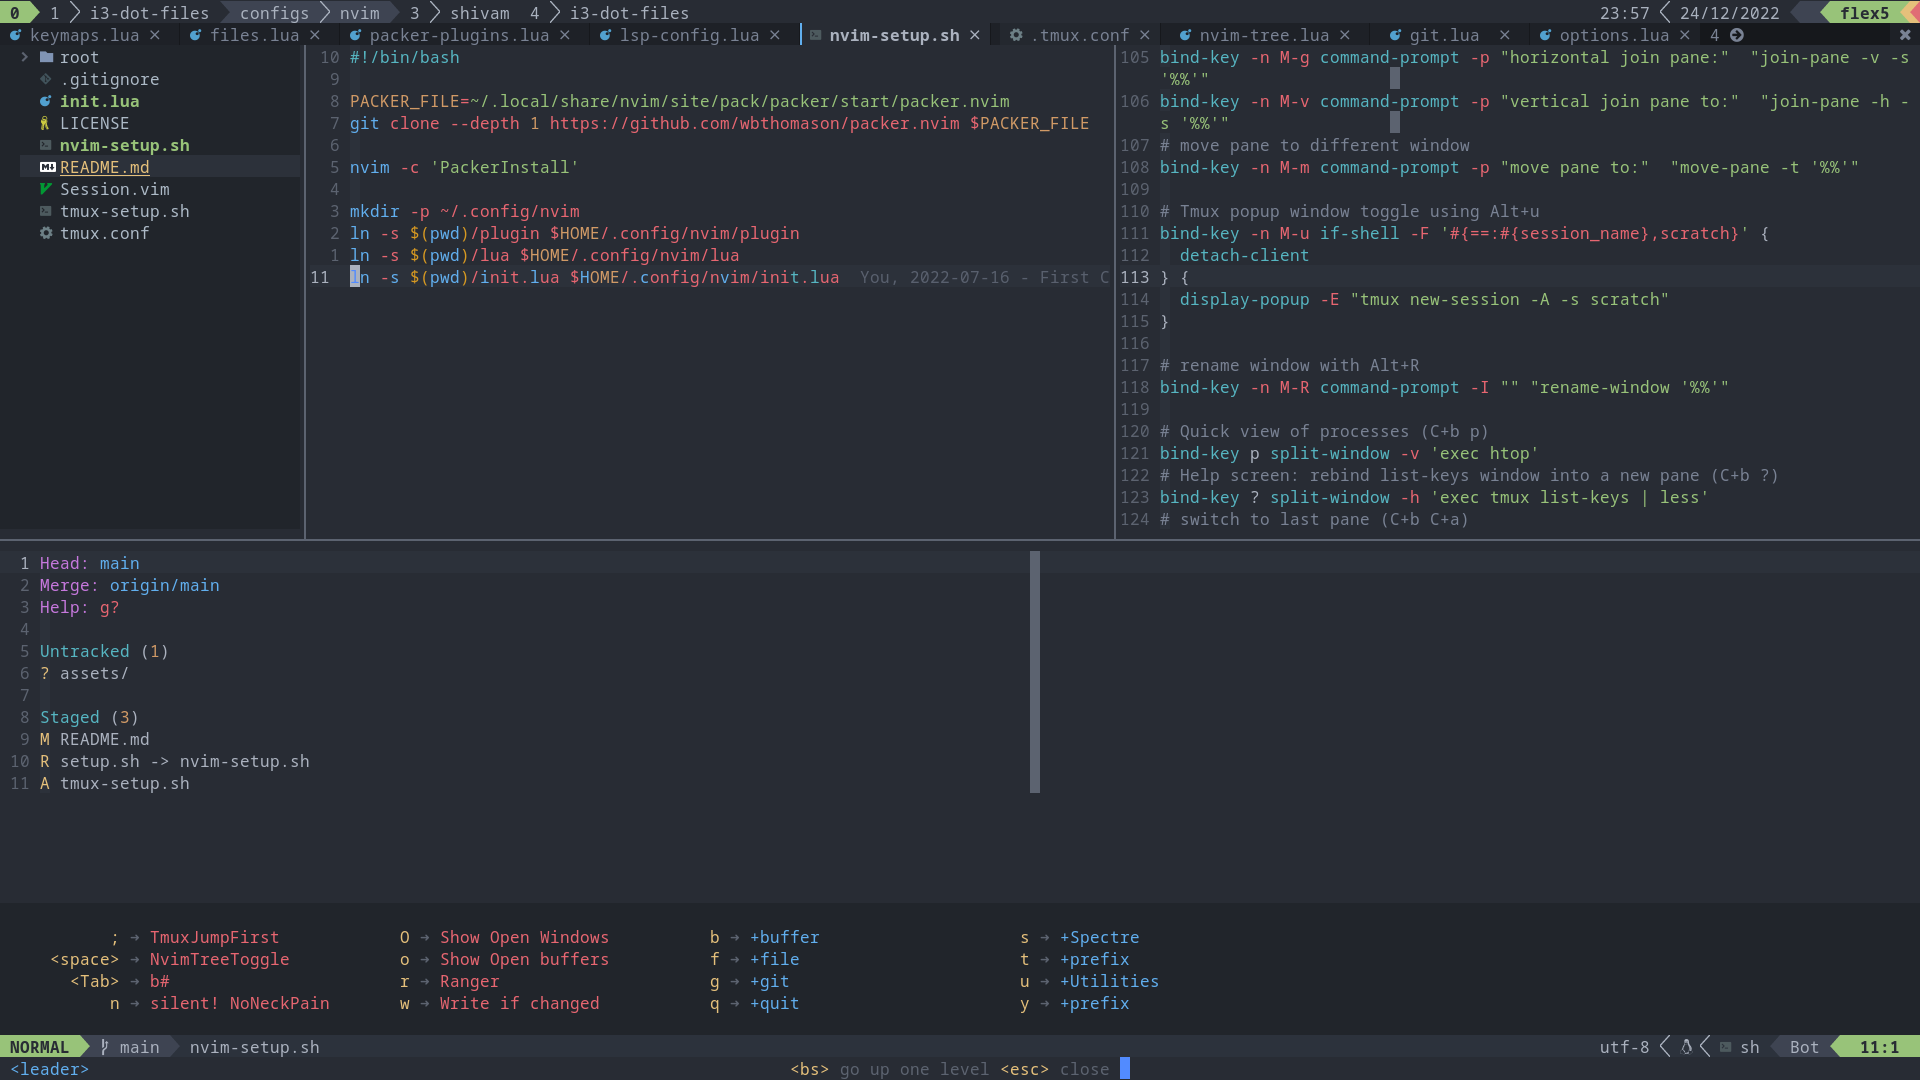Click the lua icon beside init.lua
The height and width of the screenshot is (1080, 1920).
[46, 101]
